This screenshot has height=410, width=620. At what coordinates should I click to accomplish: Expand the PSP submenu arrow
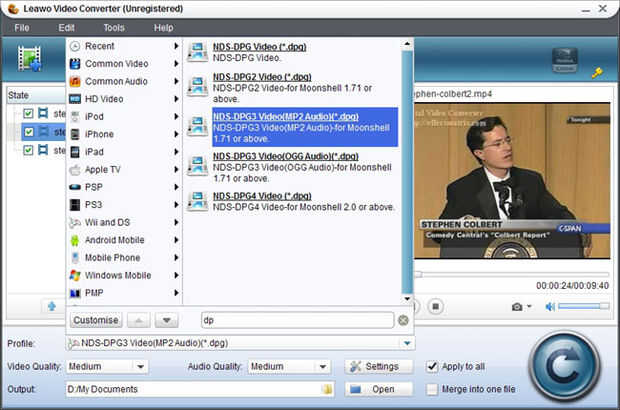(x=176, y=187)
